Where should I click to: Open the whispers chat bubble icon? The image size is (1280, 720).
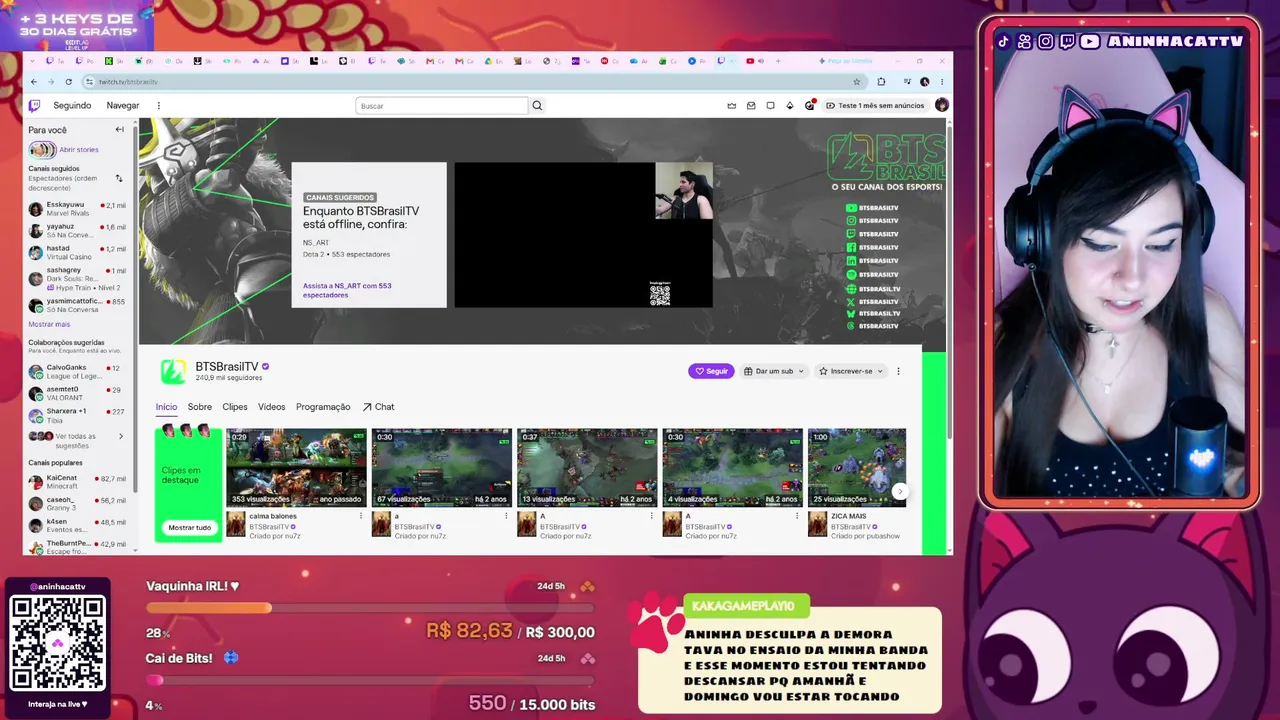click(770, 105)
